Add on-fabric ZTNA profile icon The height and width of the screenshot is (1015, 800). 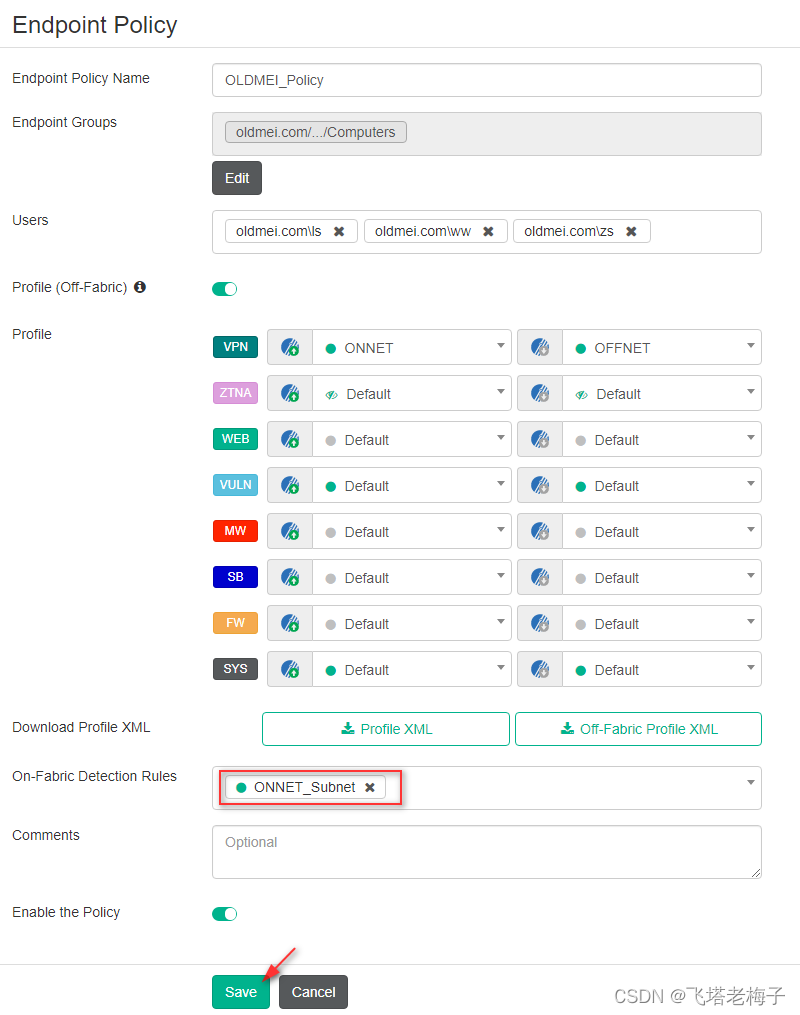(290, 394)
